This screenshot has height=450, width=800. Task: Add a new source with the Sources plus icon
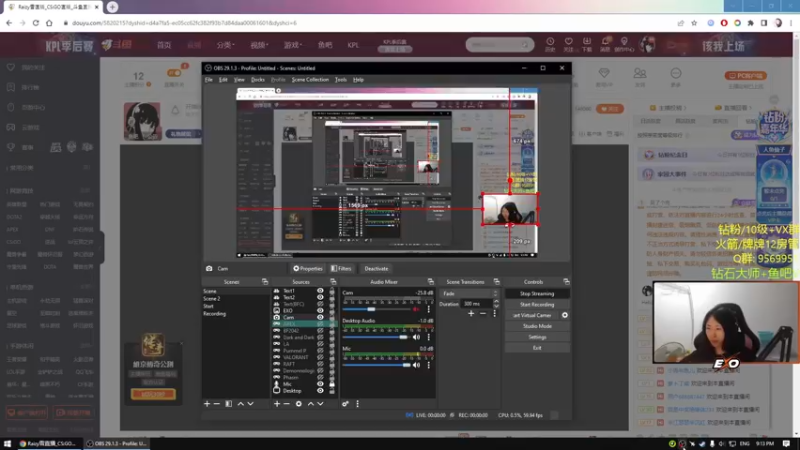[x=277, y=404]
